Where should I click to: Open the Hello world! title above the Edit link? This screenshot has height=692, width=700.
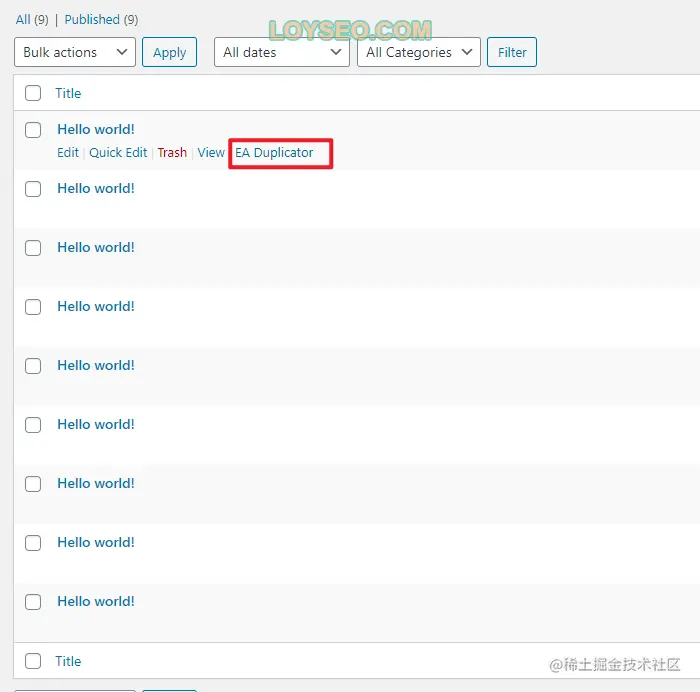(x=96, y=129)
